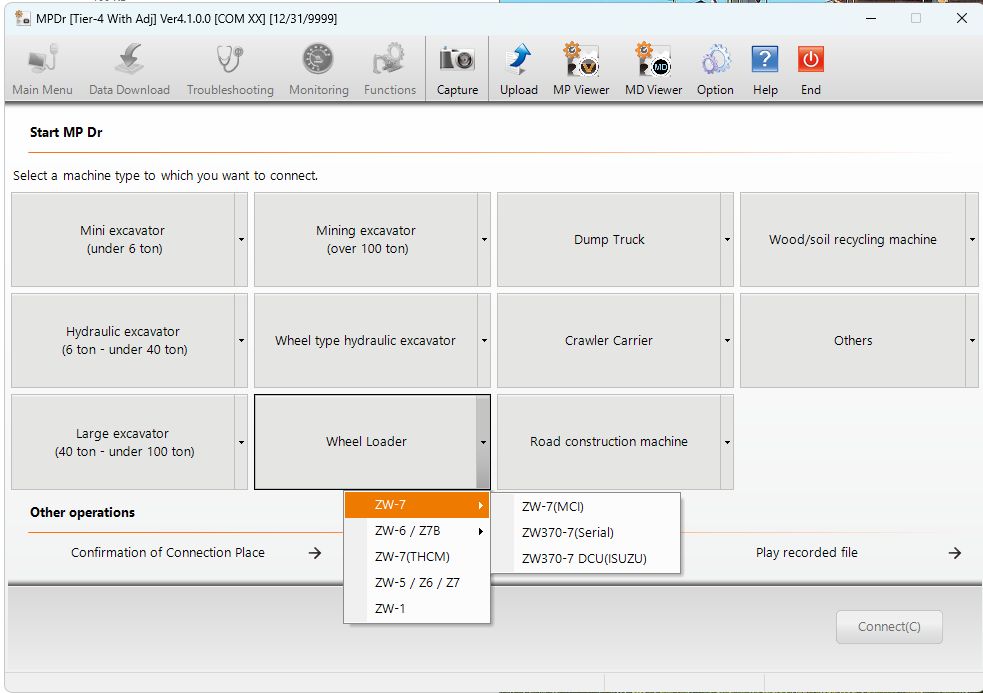
Task: Select ZW-5 / Z6 / Z7 entry
Action: (417, 583)
